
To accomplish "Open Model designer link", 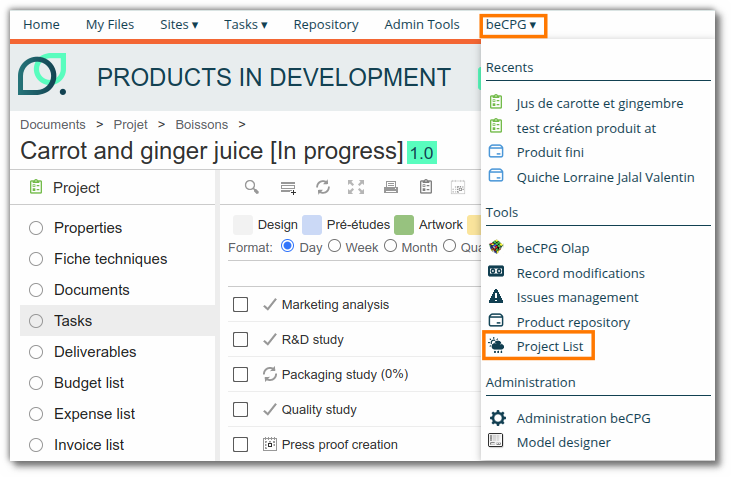I will coord(564,442).
